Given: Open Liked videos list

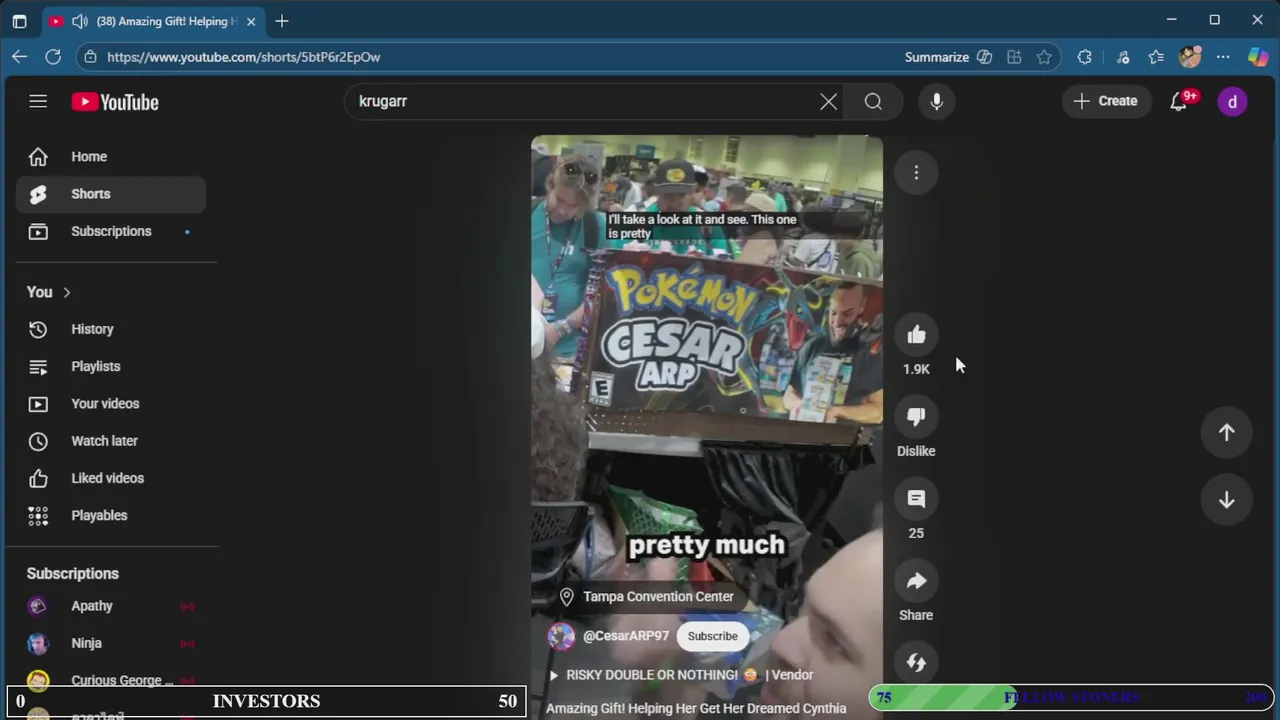Looking at the screenshot, I should click(x=111, y=478).
